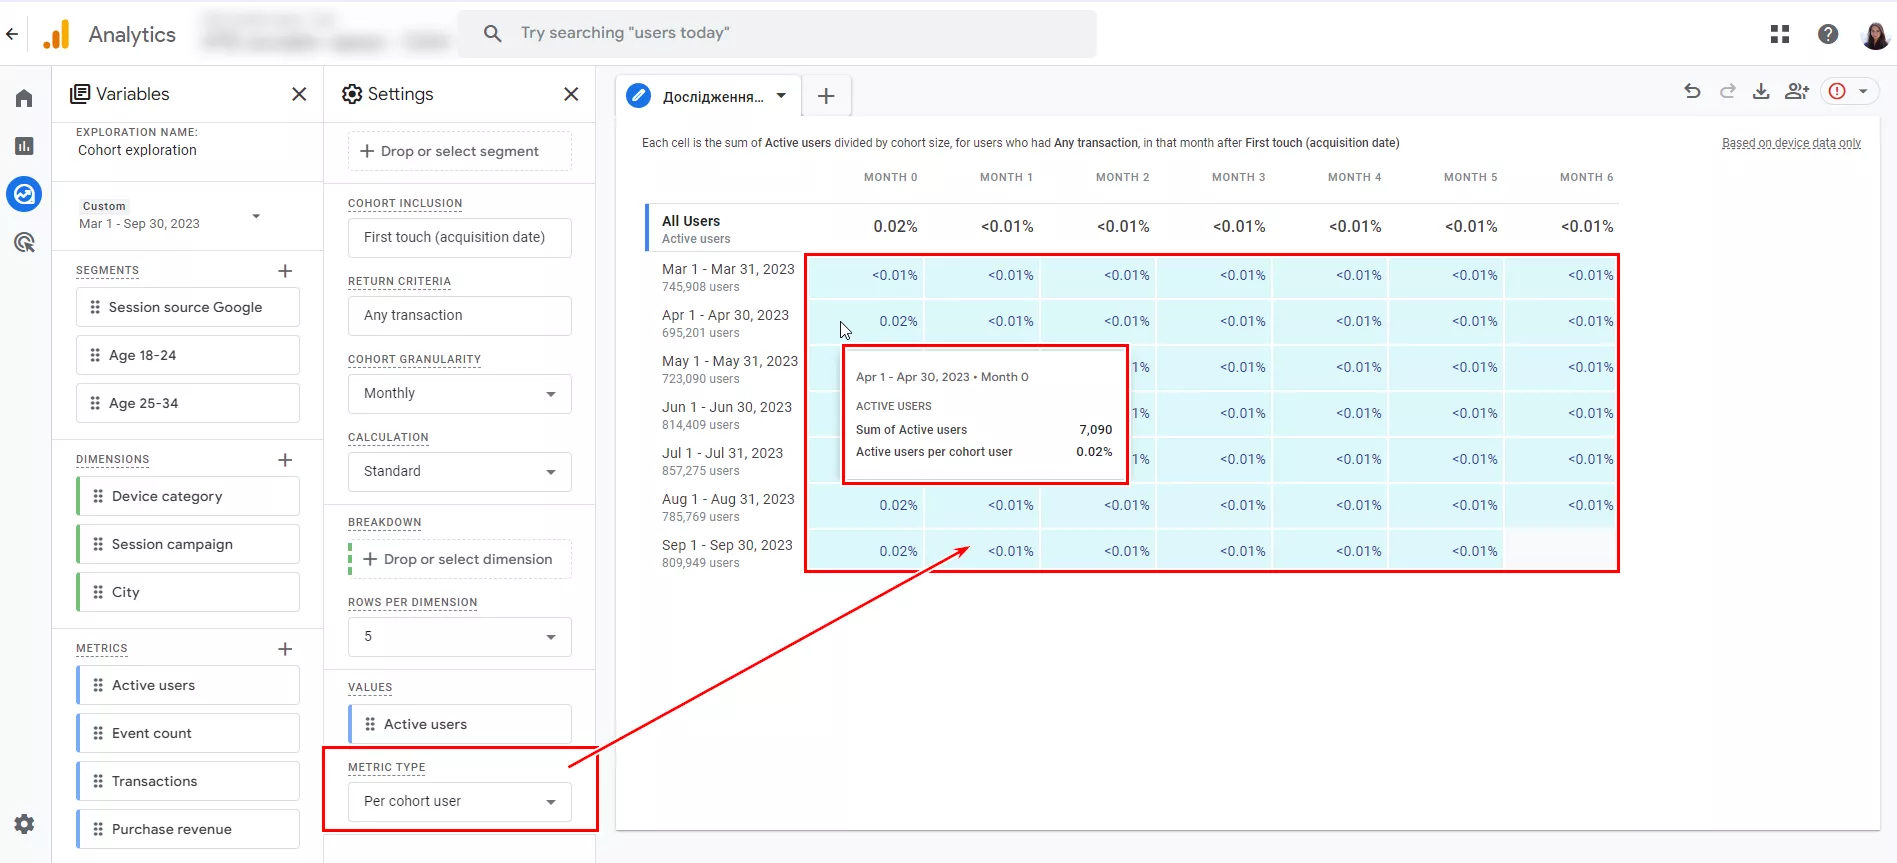Select the Purchase revenue metric
This screenshot has height=863, width=1897.
[x=188, y=829]
